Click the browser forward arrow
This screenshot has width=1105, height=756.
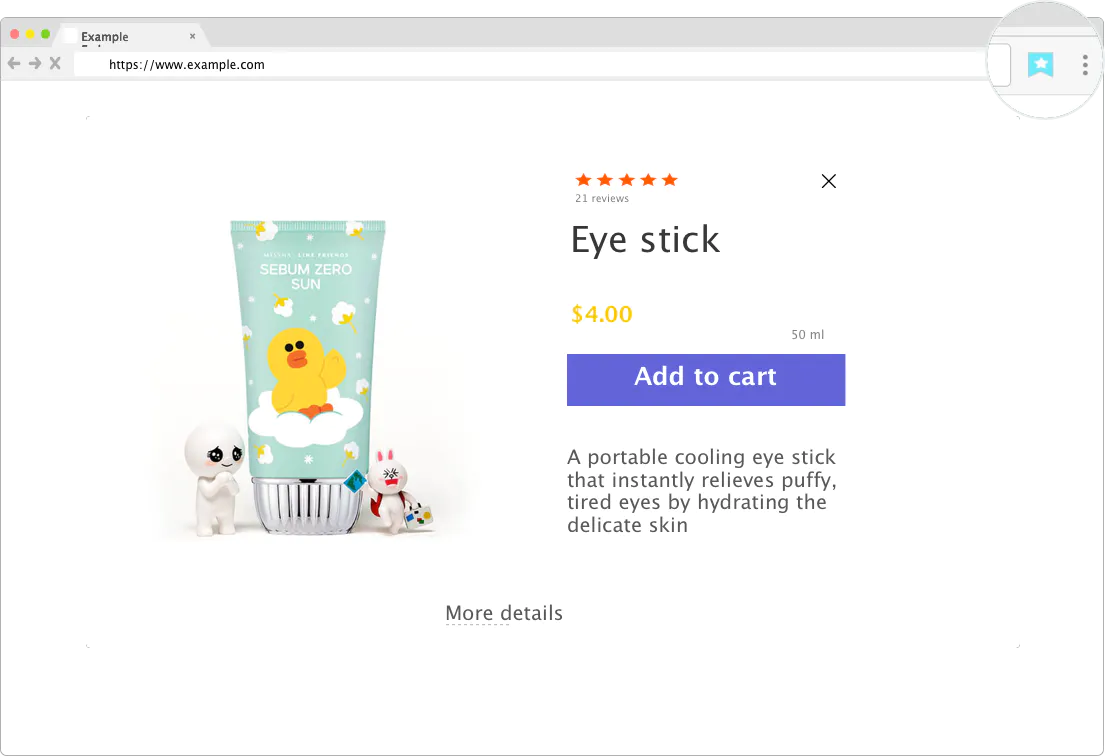(35, 63)
